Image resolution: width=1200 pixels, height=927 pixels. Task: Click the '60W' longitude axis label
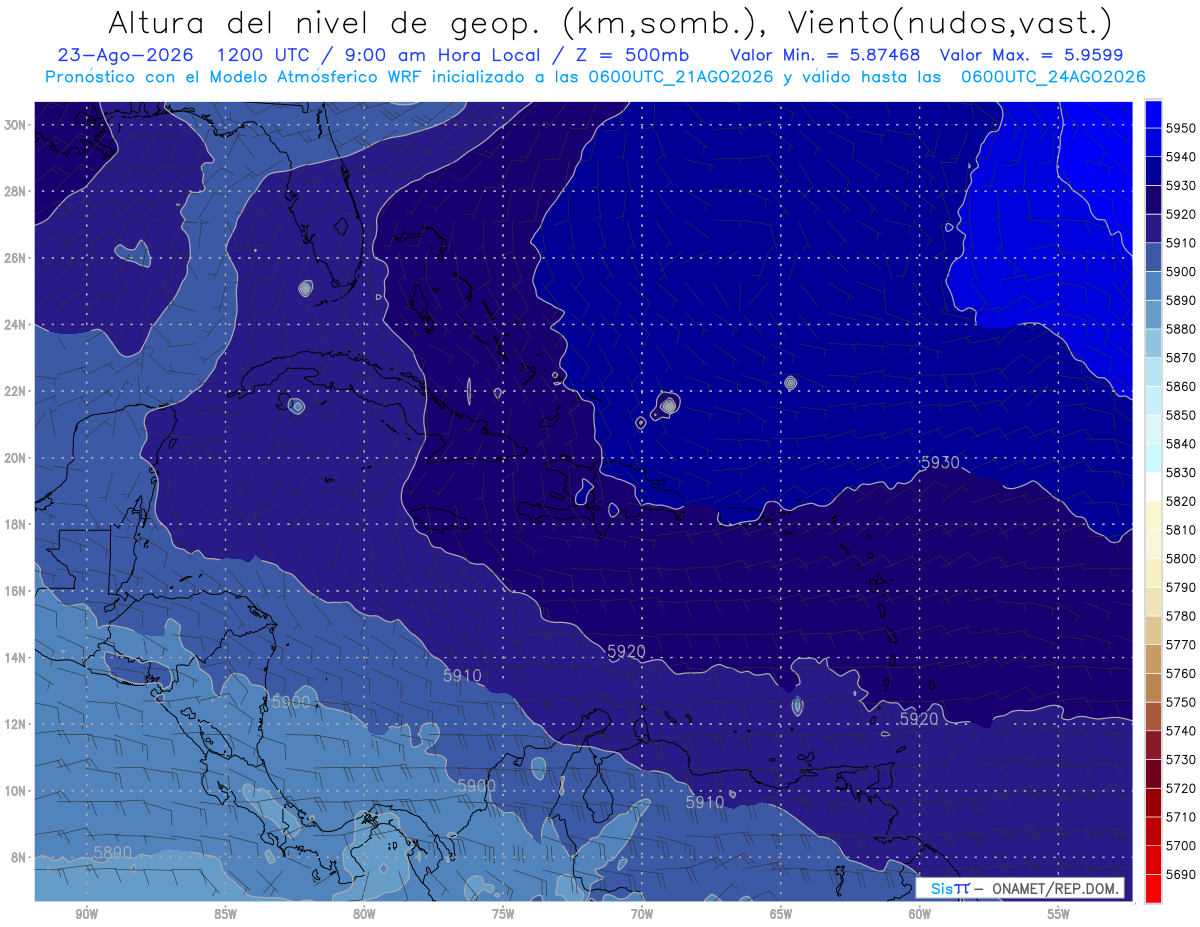click(920, 914)
